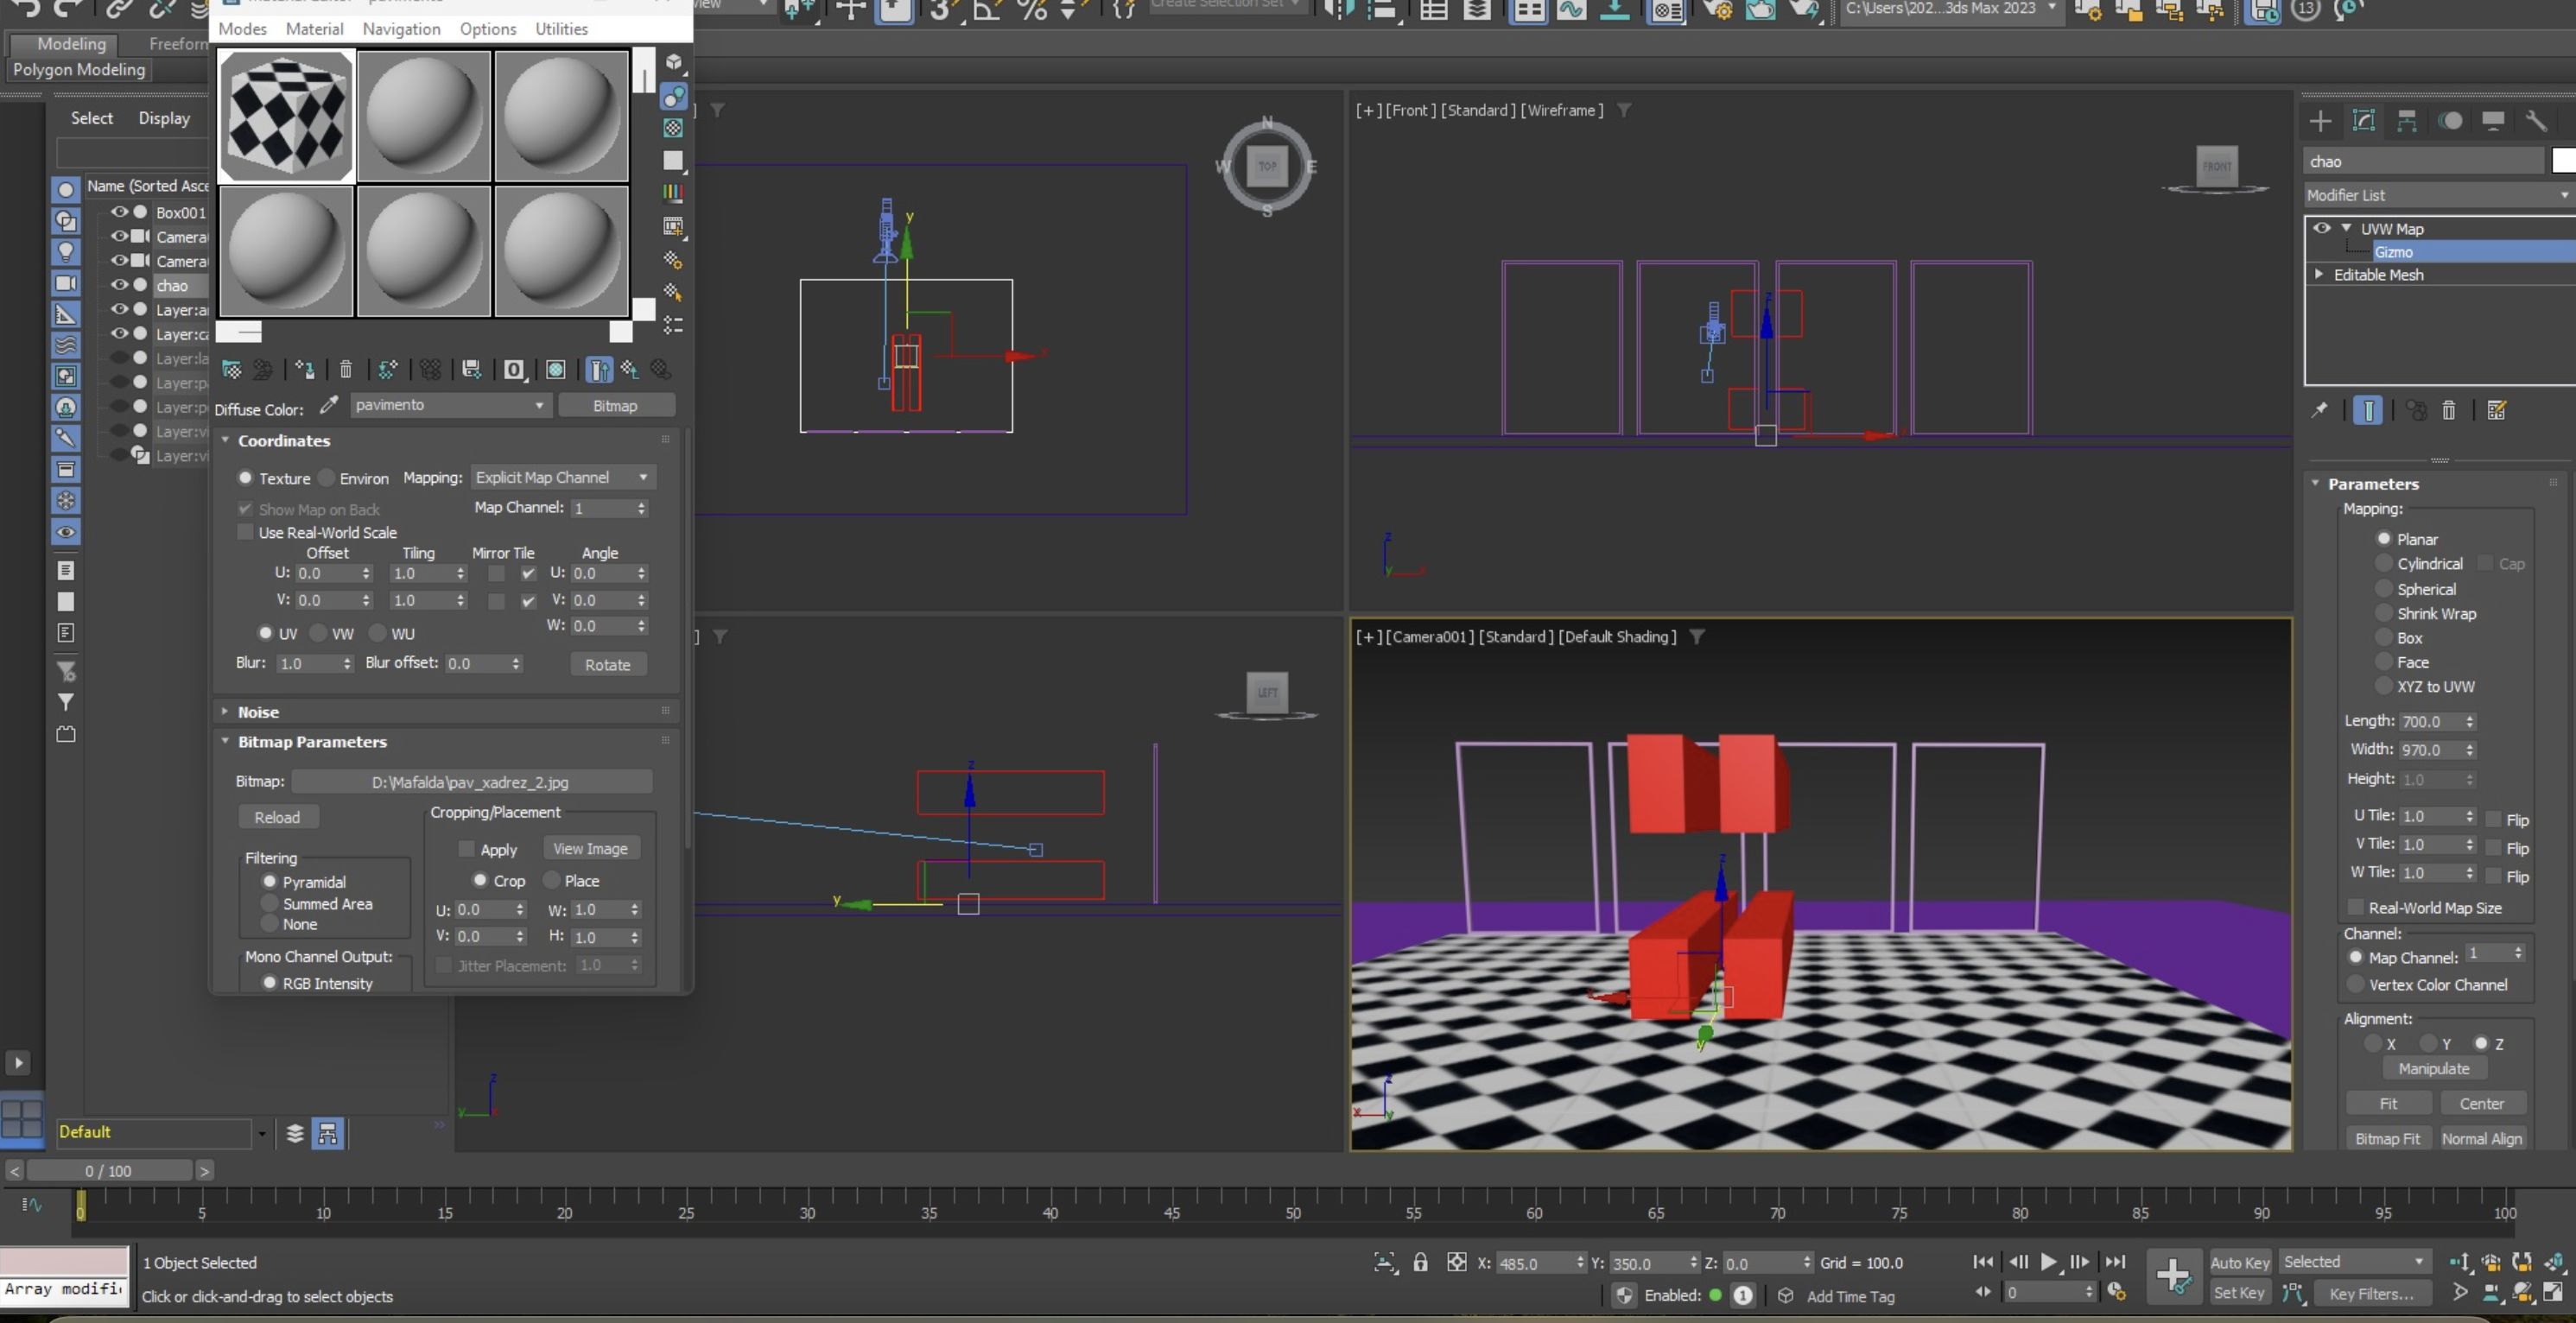The width and height of the screenshot is (2576, 1323).
Task: Expand the Noise rollout
Action: click(x=258, y=712)
